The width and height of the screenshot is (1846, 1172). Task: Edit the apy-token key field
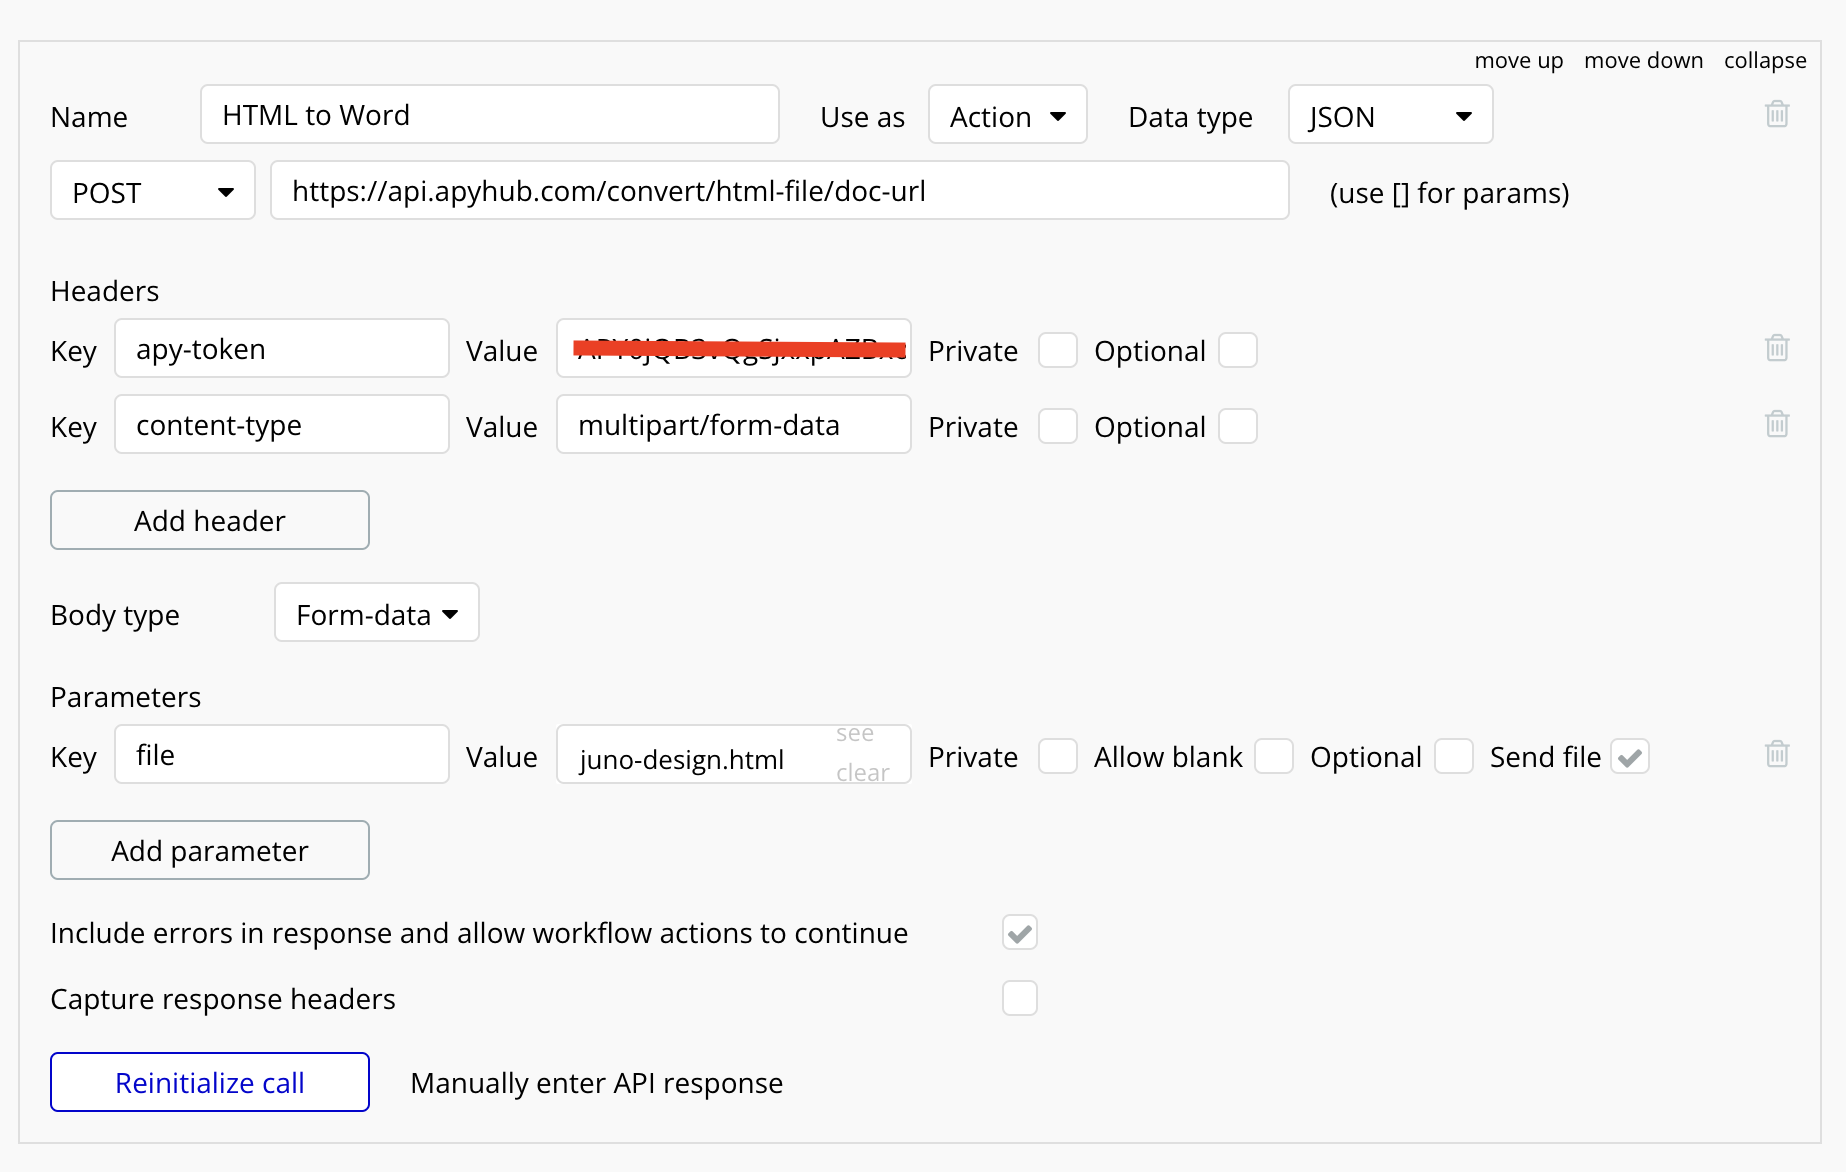[282, 348]
